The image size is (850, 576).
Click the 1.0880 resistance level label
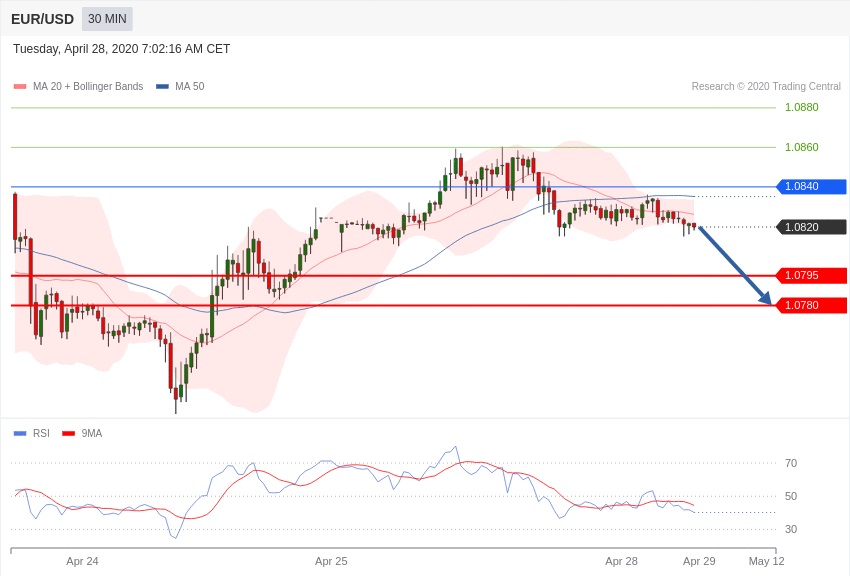801,107
